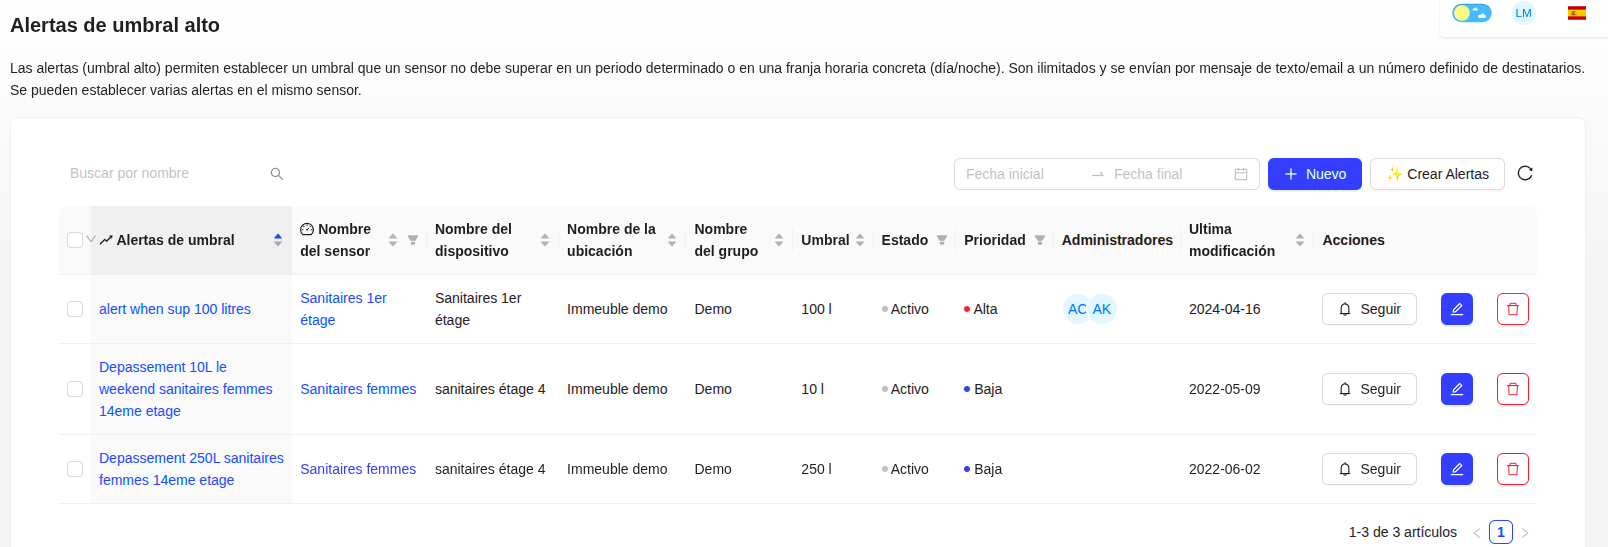1608x547 pixels.
Task: Click the date '2024-04-16'
Action: pyautogui.click(x=1224, y=309)
